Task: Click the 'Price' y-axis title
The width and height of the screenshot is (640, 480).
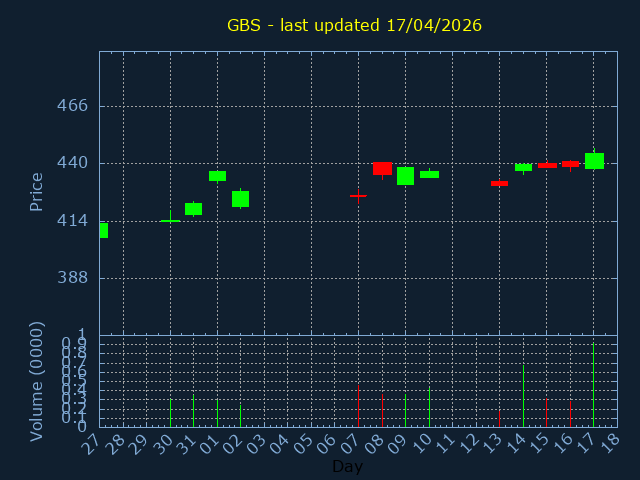Action: coord(37,191)
